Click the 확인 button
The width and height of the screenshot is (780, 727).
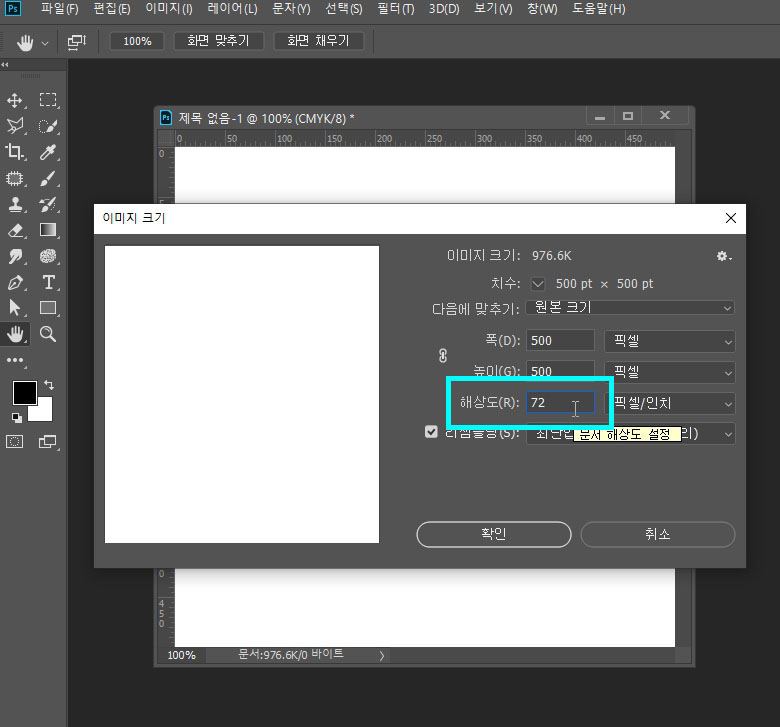pyautogui.click(x=493, y=534)
